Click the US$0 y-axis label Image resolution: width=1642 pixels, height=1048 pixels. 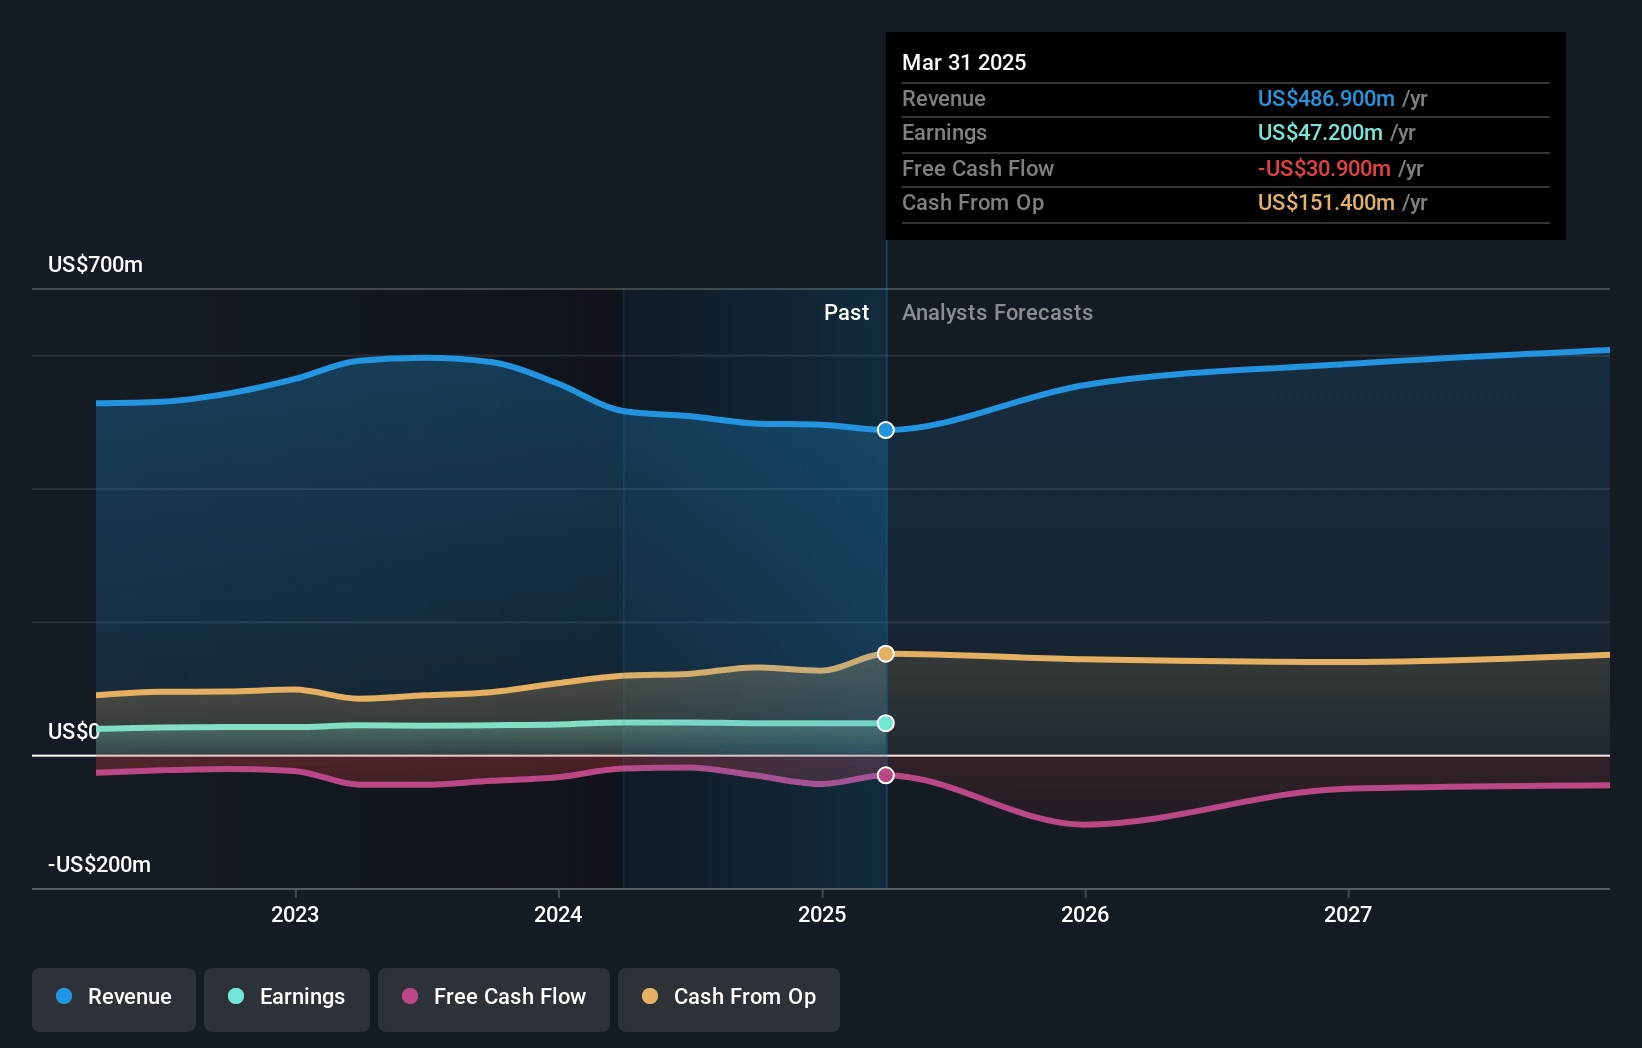[x=74, y=732]
